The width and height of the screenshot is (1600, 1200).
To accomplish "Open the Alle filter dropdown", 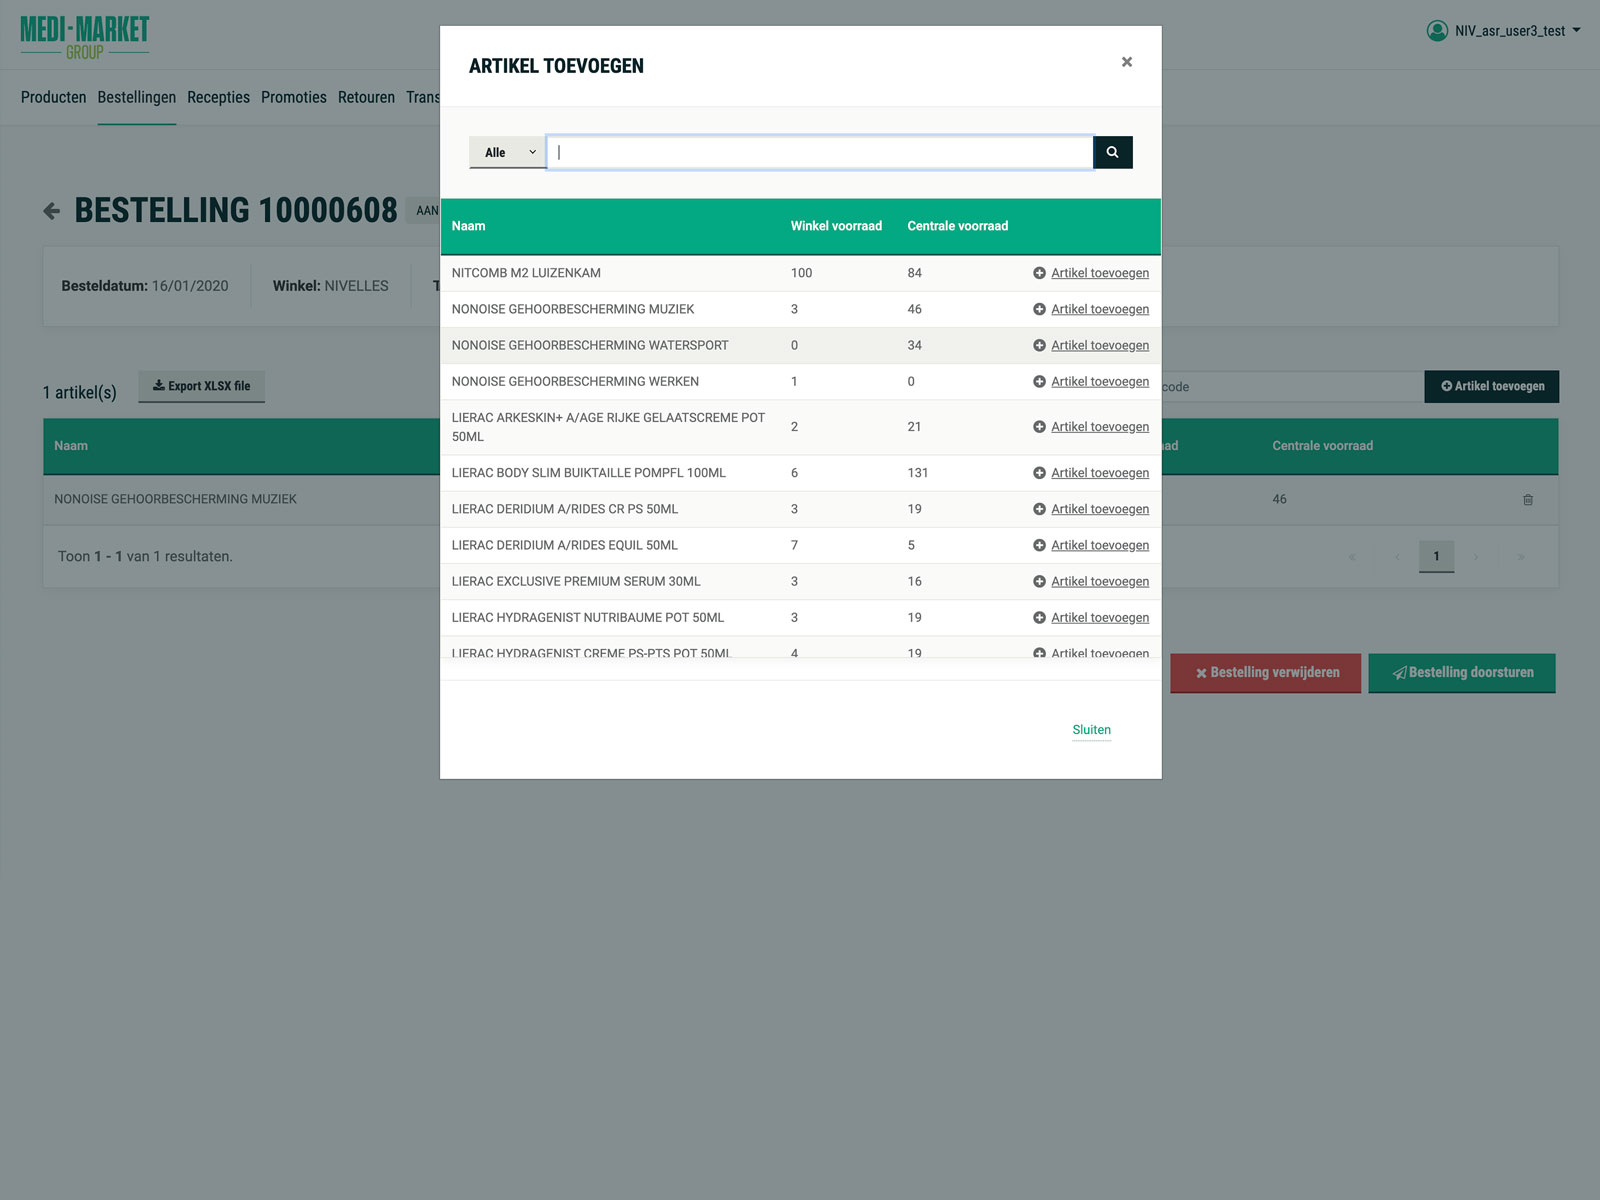I will (508, 152).
